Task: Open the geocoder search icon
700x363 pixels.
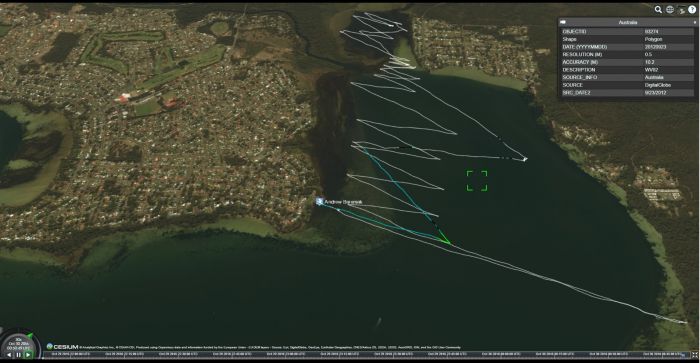Action: tap(658, 9)
